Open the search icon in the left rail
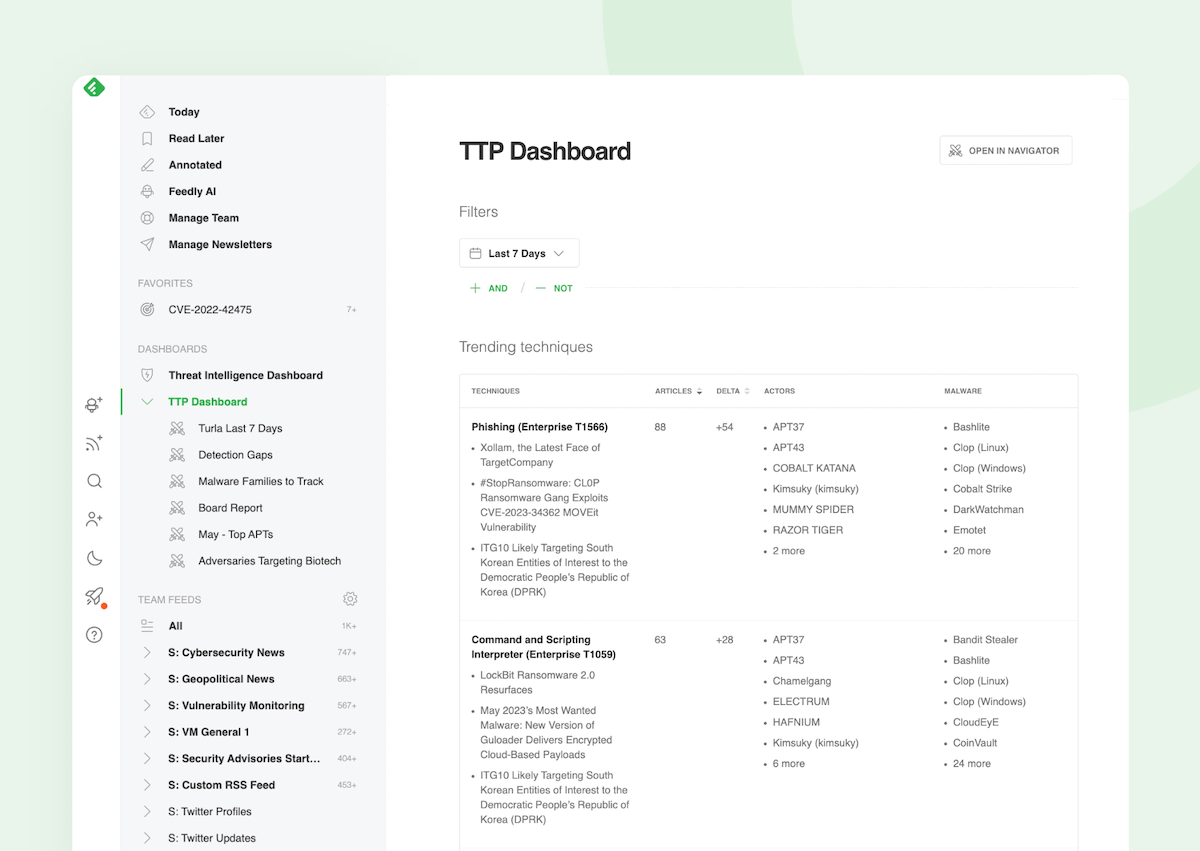 (x=93, y=481)
